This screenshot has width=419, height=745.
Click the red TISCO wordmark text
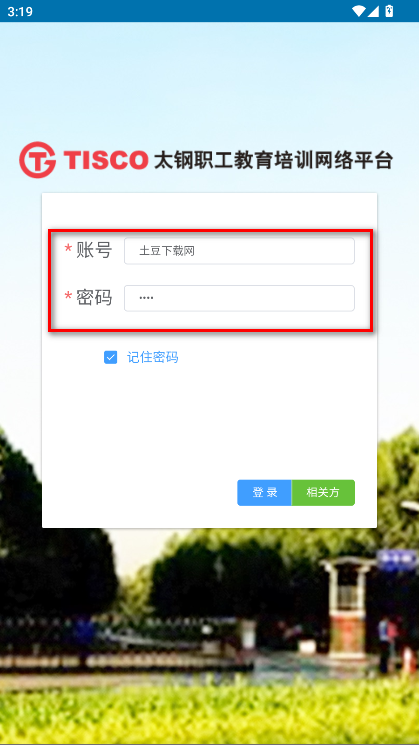coord(105,160)
